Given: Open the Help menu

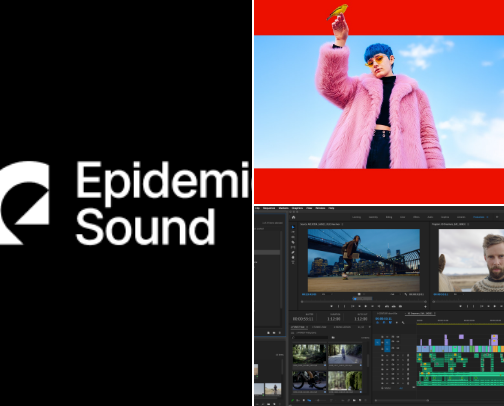Looking at the screenshot, I should [331, 208].
